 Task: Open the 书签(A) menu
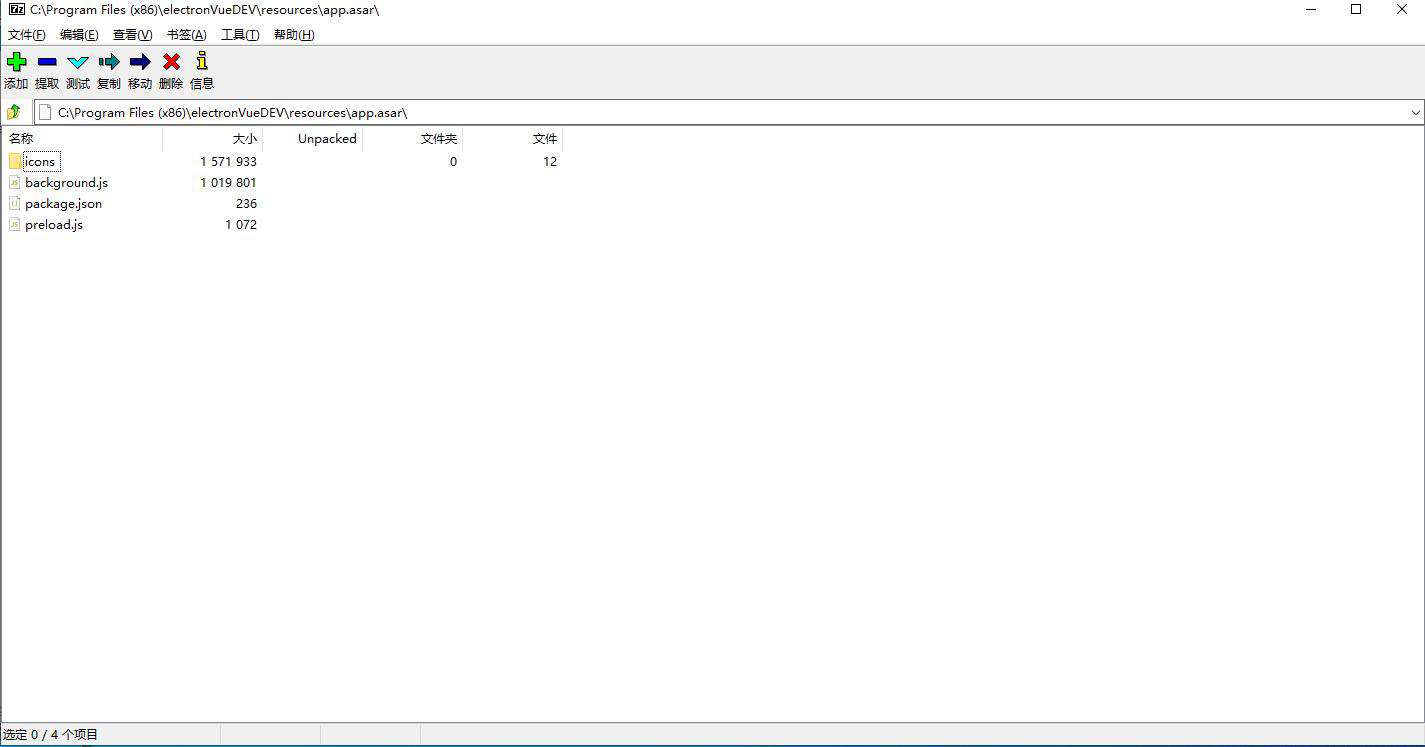[187, 35]
